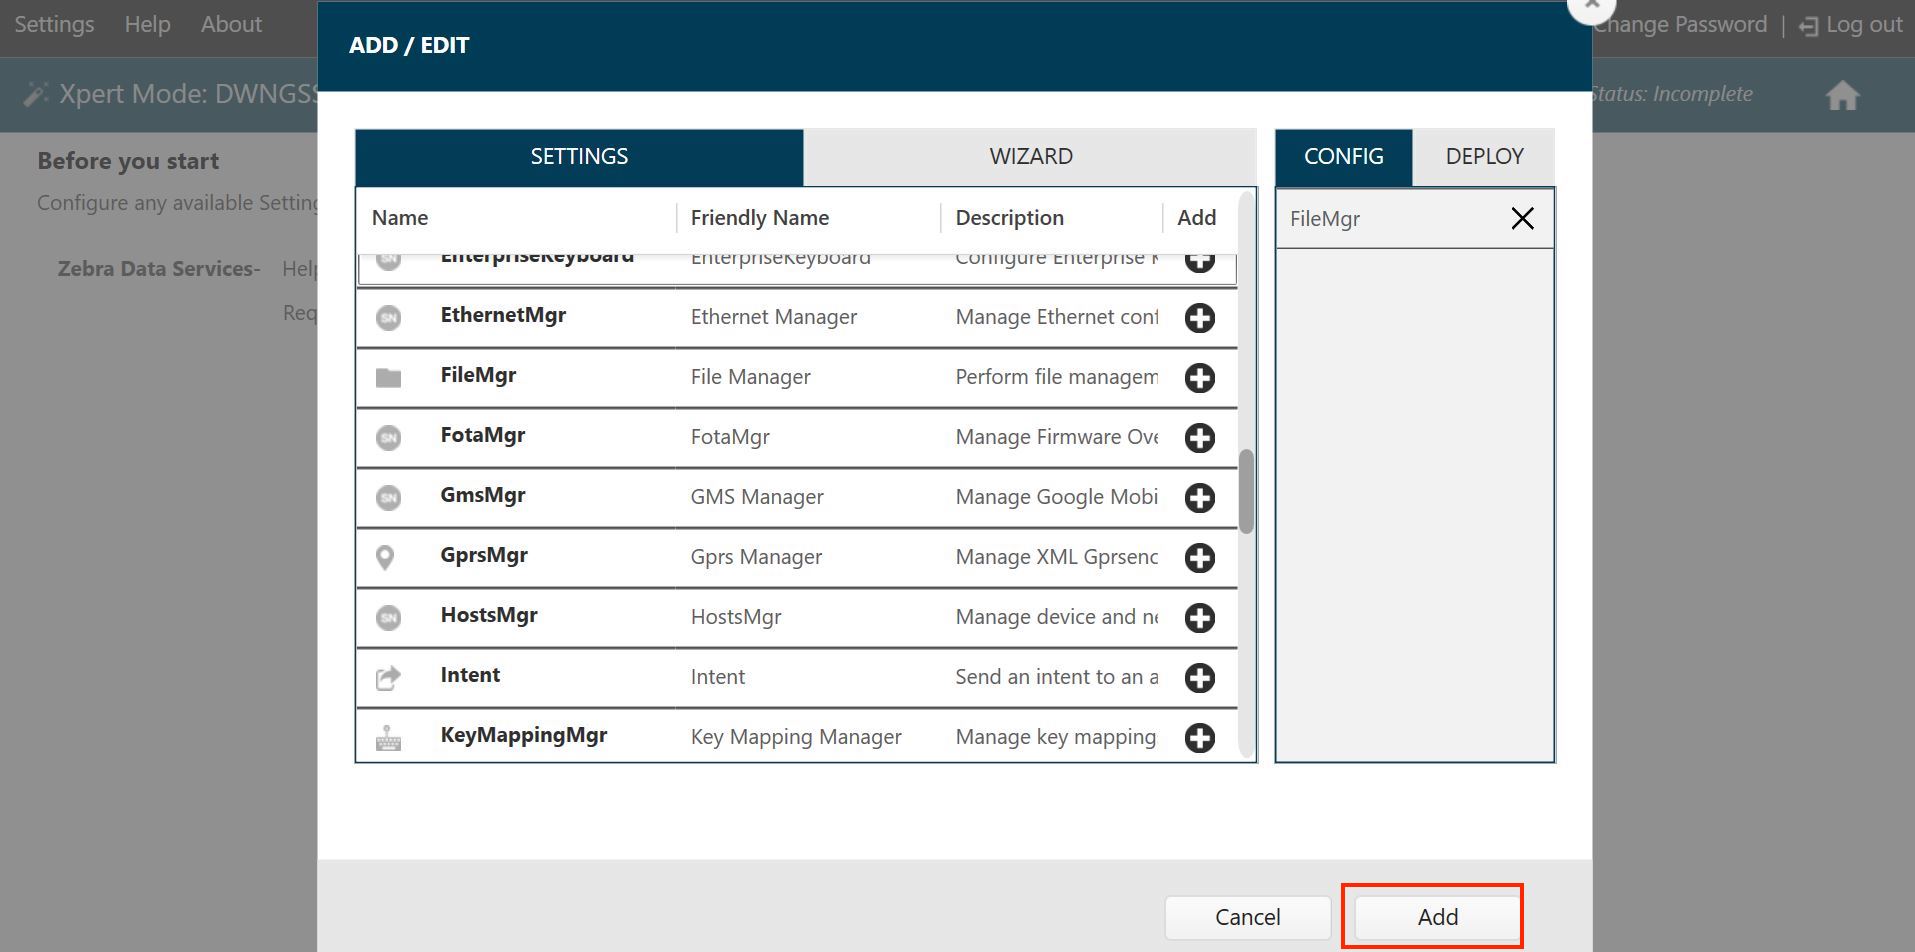
Task: Click the 'Before you start' heading
Action: (x=128, y=161)
